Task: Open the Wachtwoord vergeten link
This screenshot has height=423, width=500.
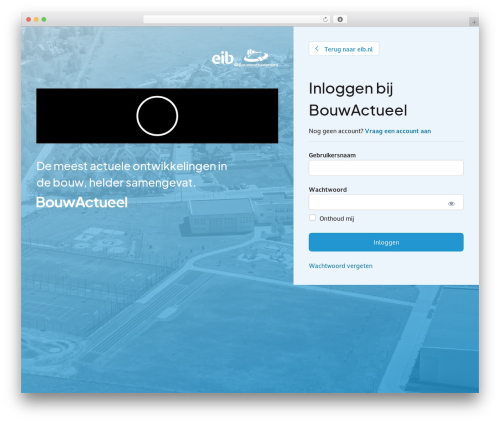Action: (340, 266)
